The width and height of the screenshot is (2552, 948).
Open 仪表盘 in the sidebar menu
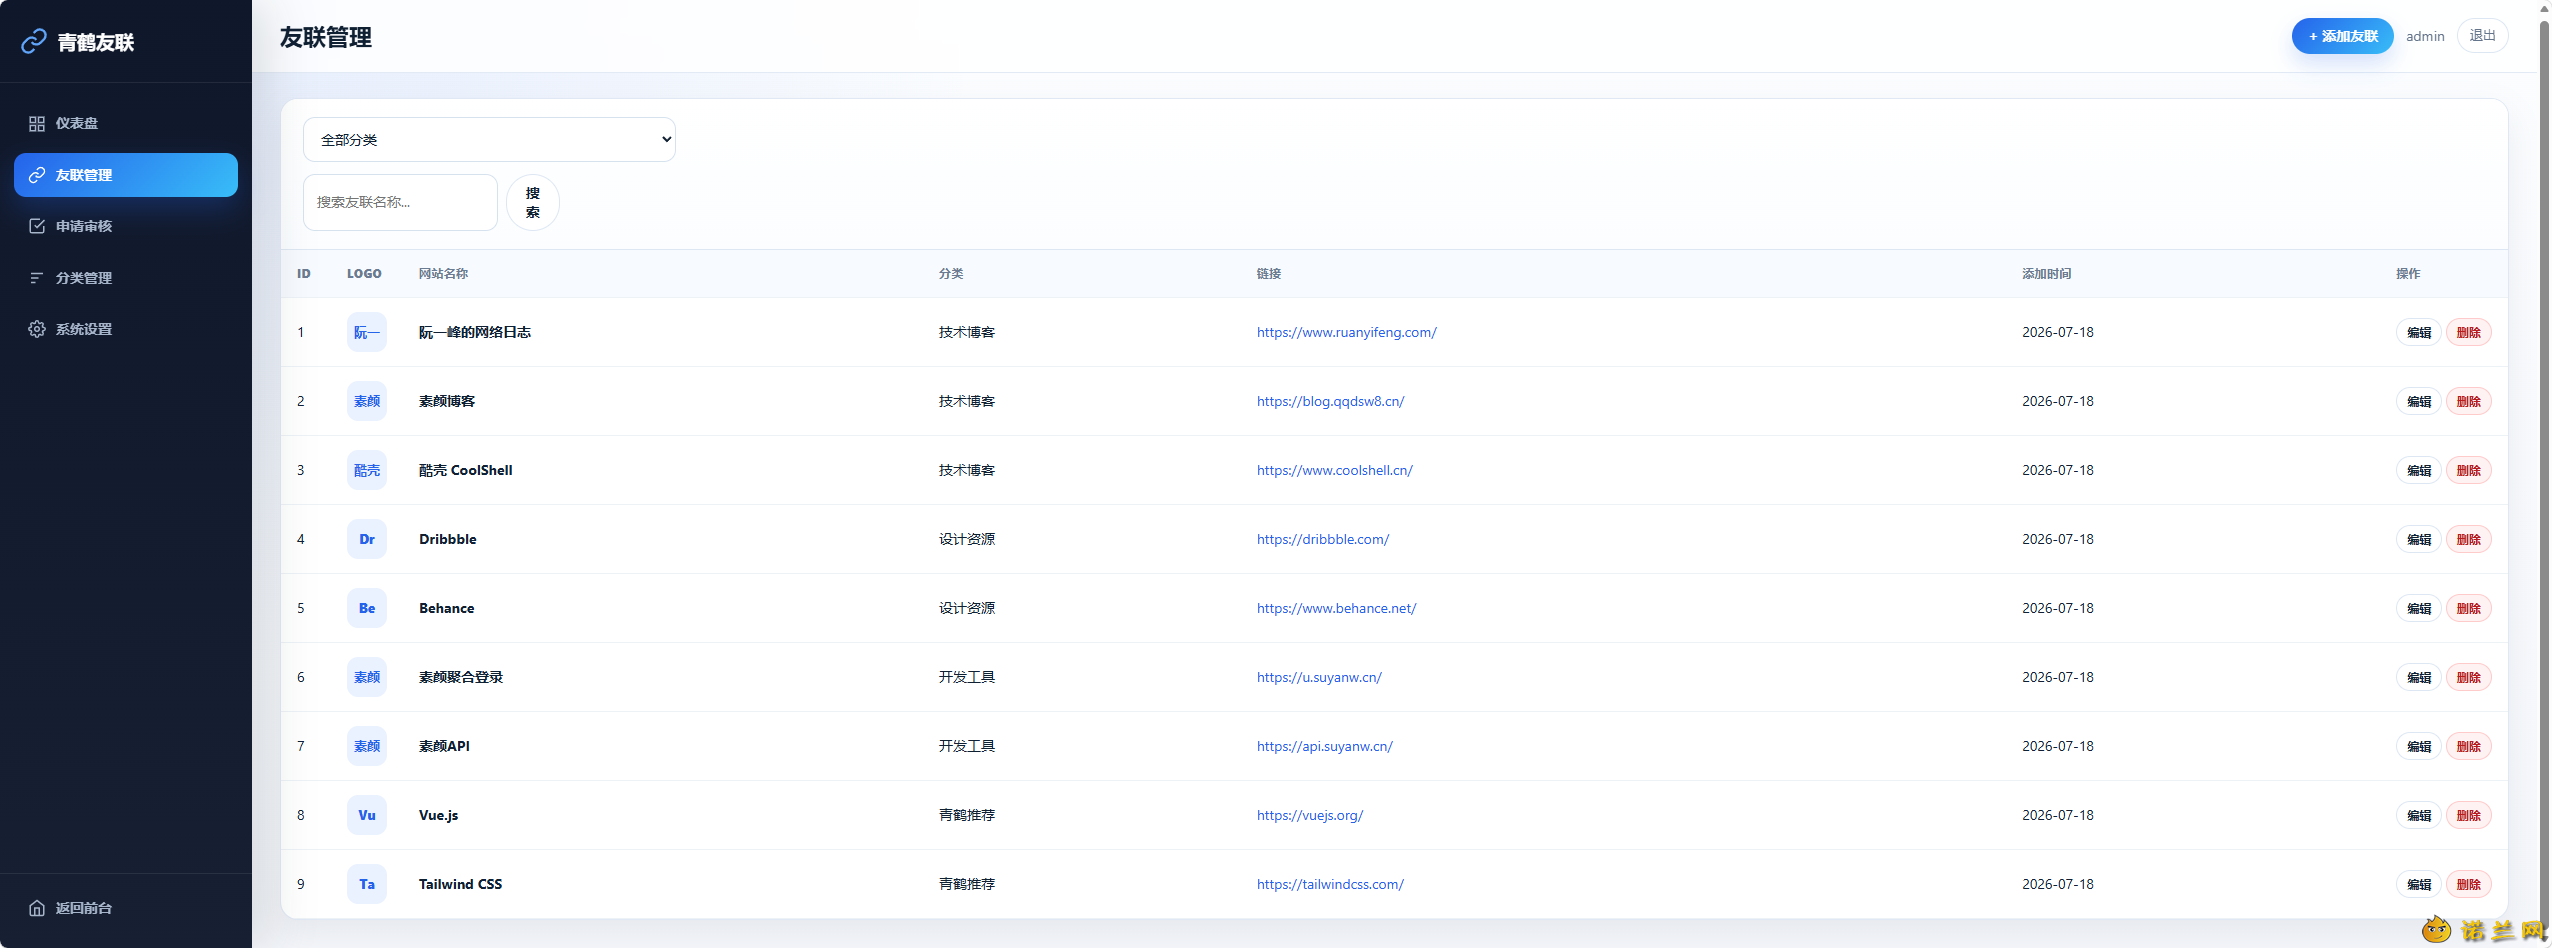(126, 124)
